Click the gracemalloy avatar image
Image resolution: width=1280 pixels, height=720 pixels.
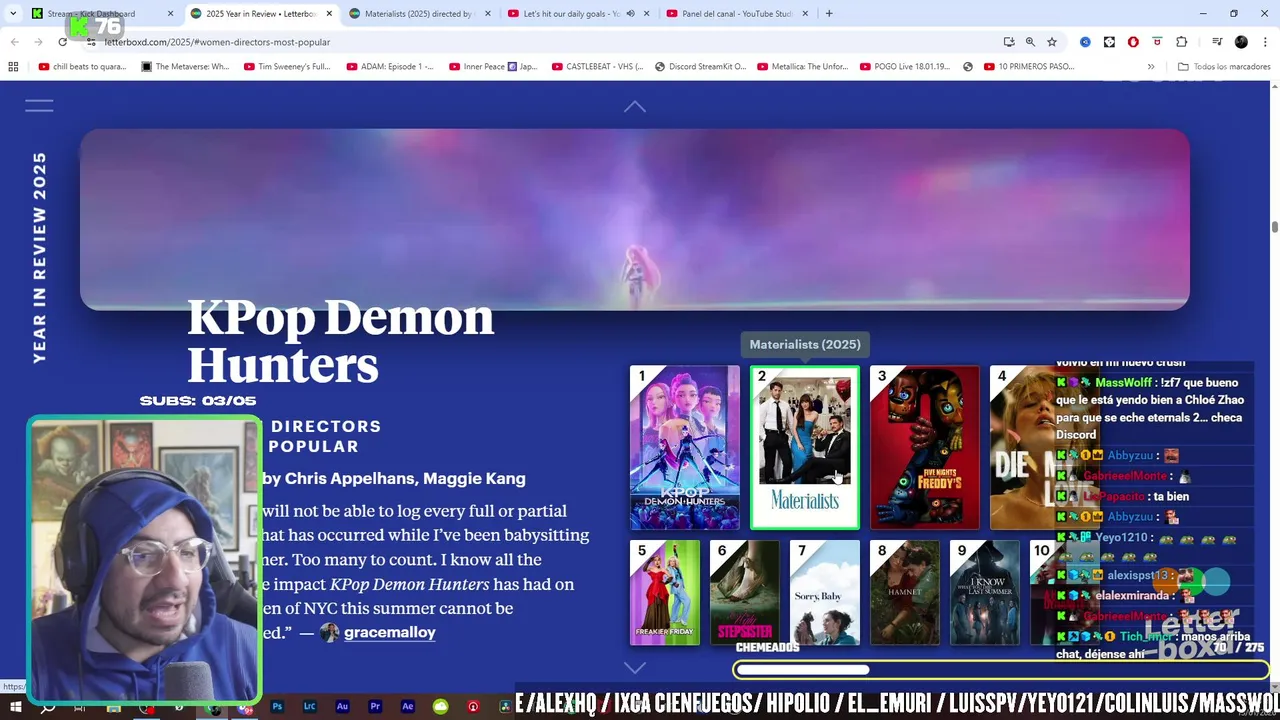(329, 632)
